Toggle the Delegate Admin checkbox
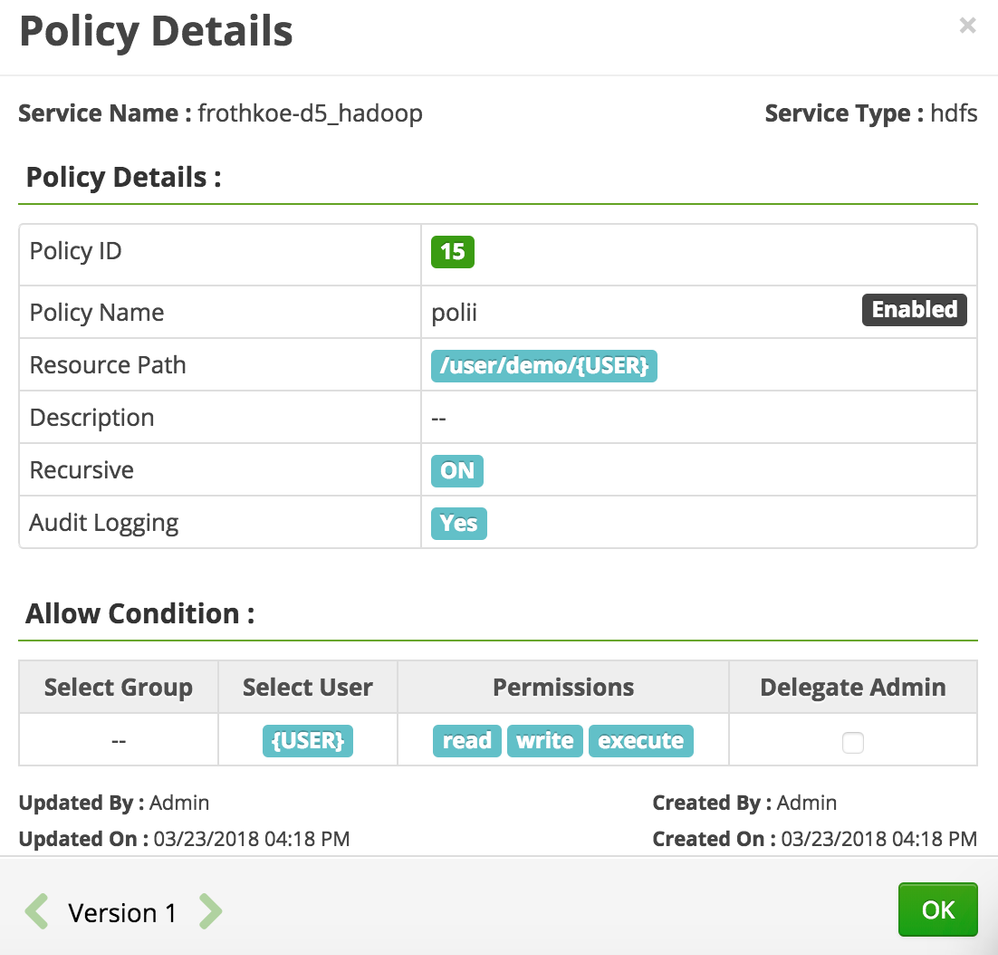Viewport: 998px width, 955px height. (852, 742)
